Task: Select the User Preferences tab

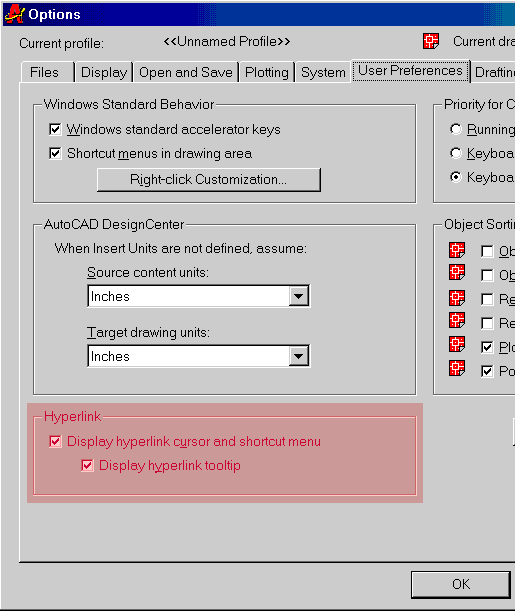Action: (x=410, y=71)
